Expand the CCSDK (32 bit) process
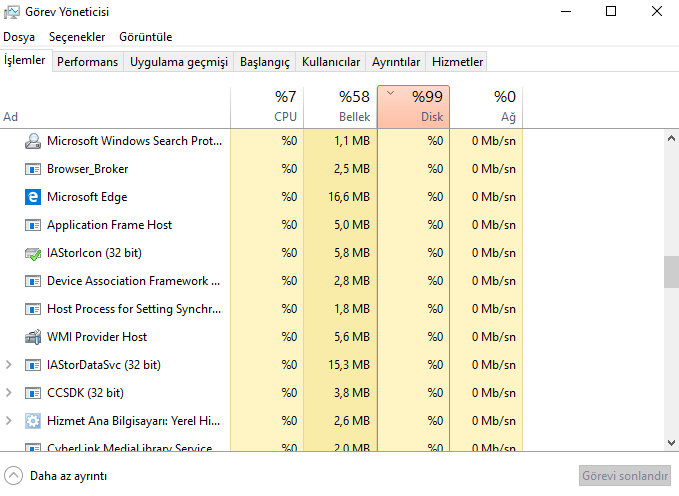Image resolution: width=679 pixels, height=496 pixels. point(8,393)
